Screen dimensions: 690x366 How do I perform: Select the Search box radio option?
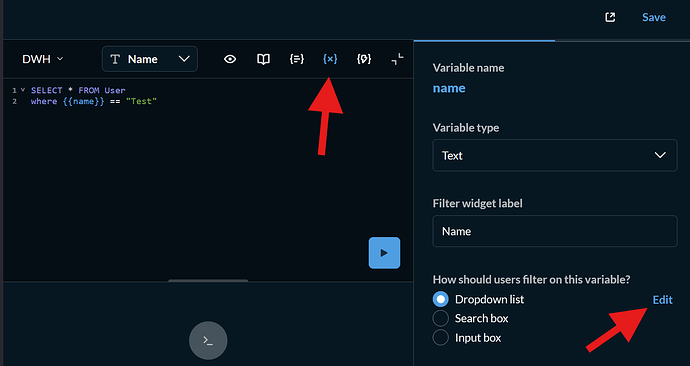click(440, 318)
